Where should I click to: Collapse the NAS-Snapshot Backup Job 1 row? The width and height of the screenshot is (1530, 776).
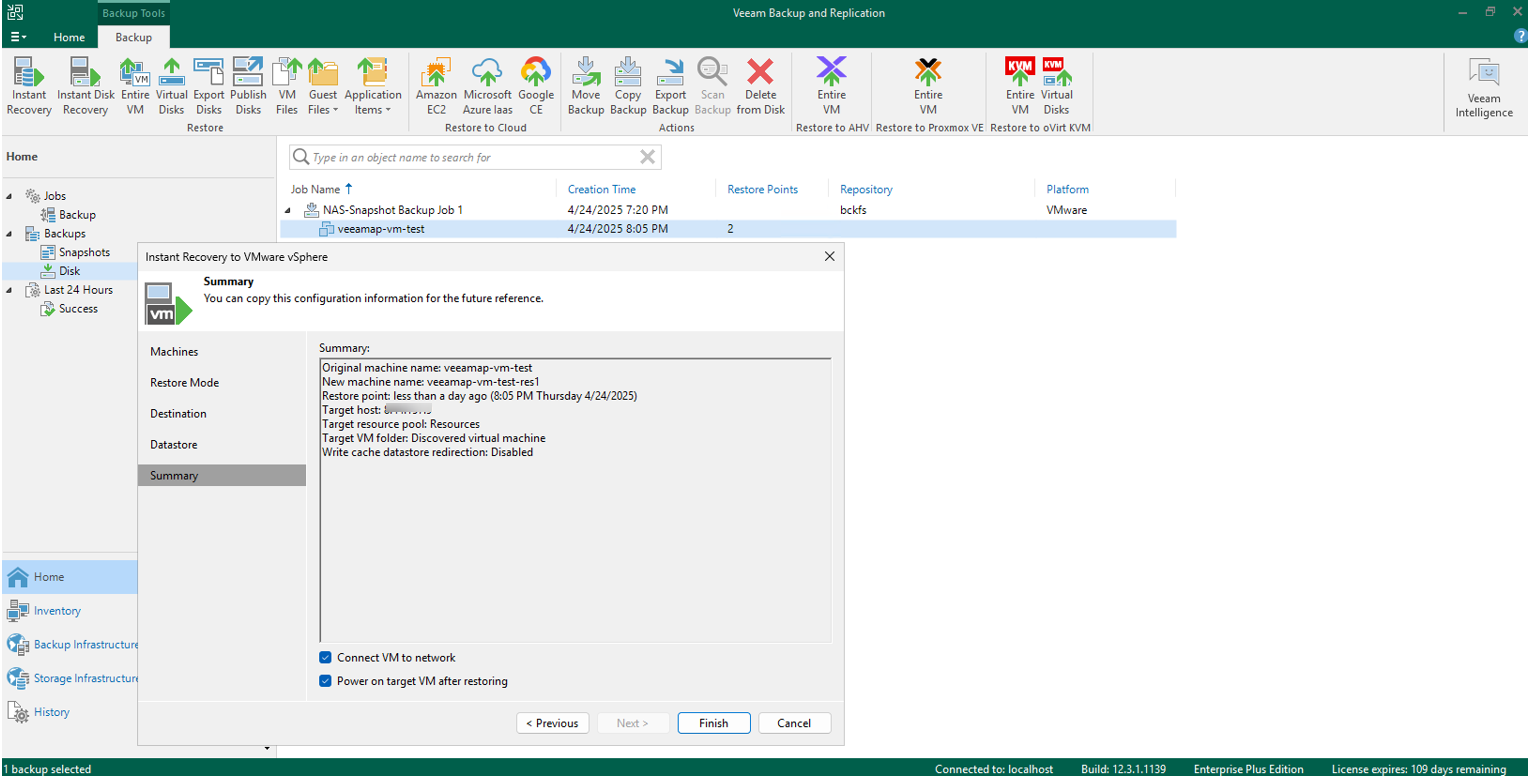point(289,211)
